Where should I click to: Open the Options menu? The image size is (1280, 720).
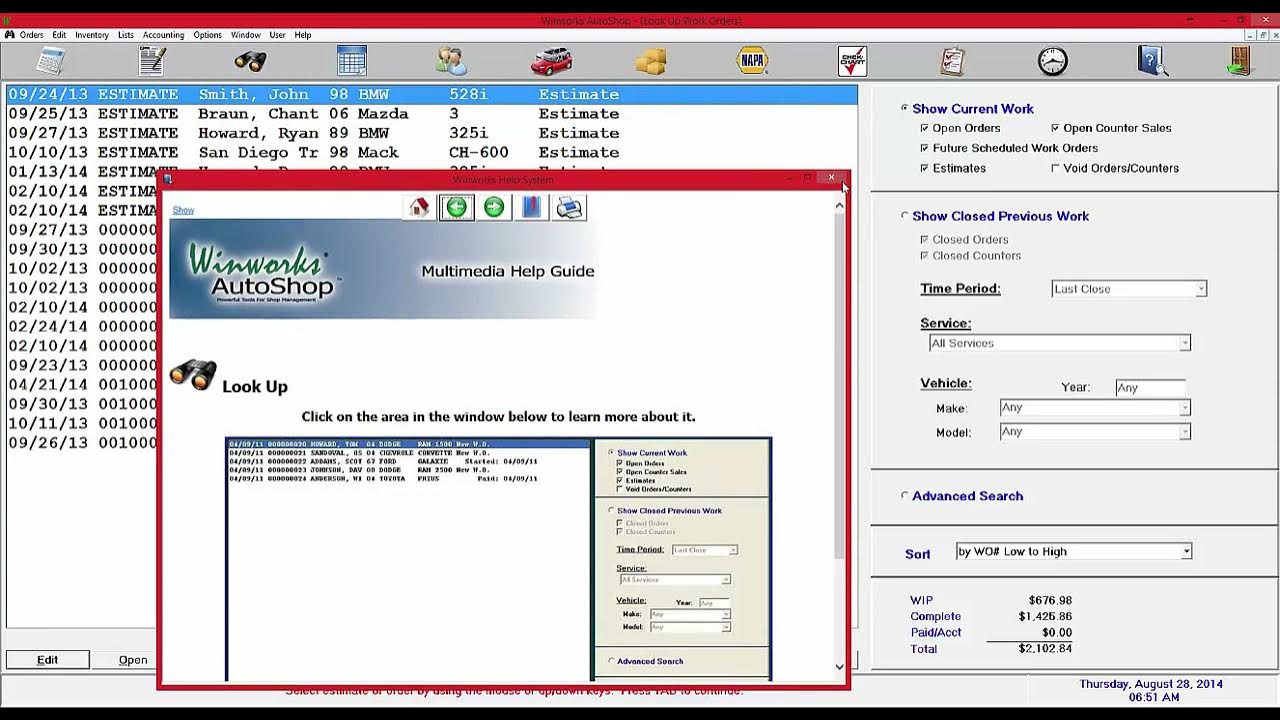click(x=208, y=35)
